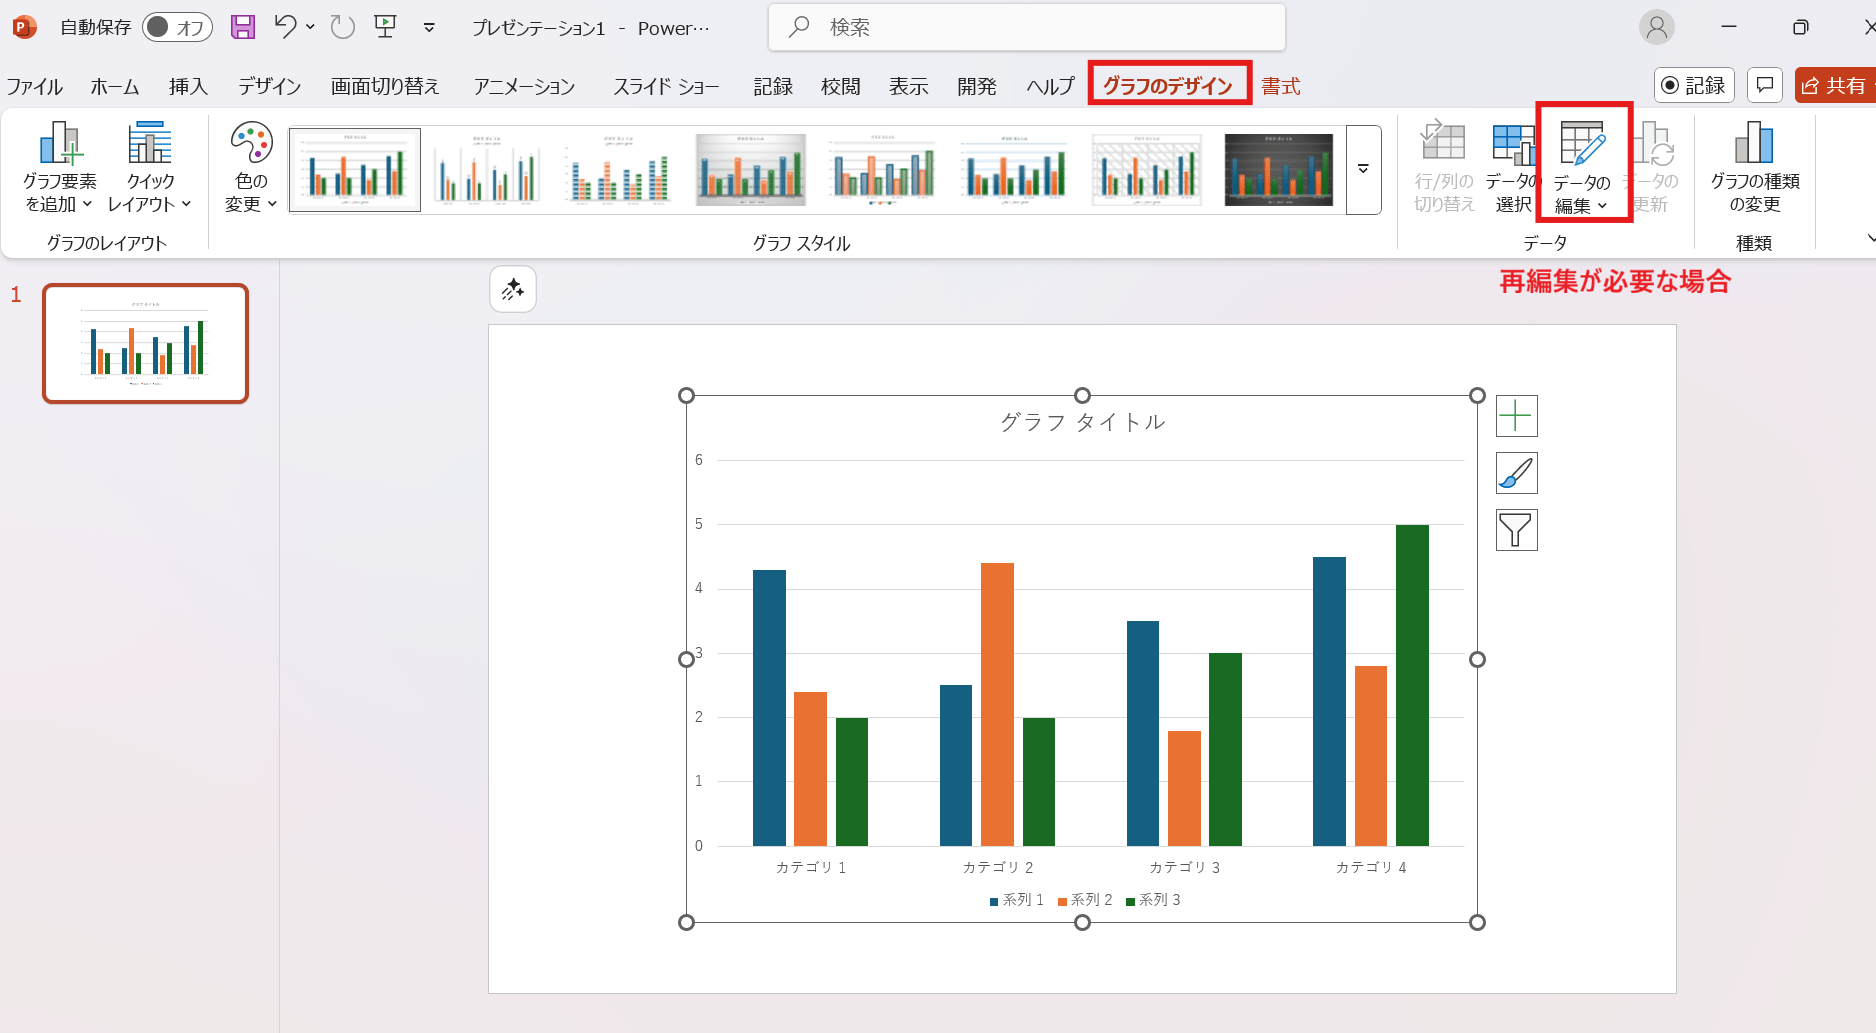
Task: Click the Undo arrow icon
Action: [285, 27]
